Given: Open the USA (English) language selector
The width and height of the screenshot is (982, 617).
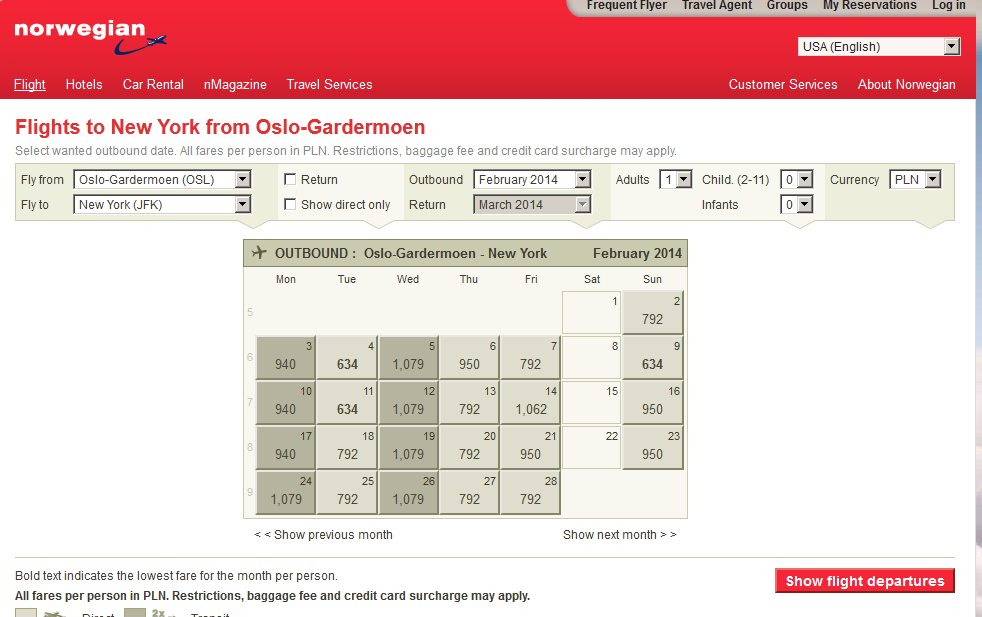Looking at the screenshot, I should point(879,46).
